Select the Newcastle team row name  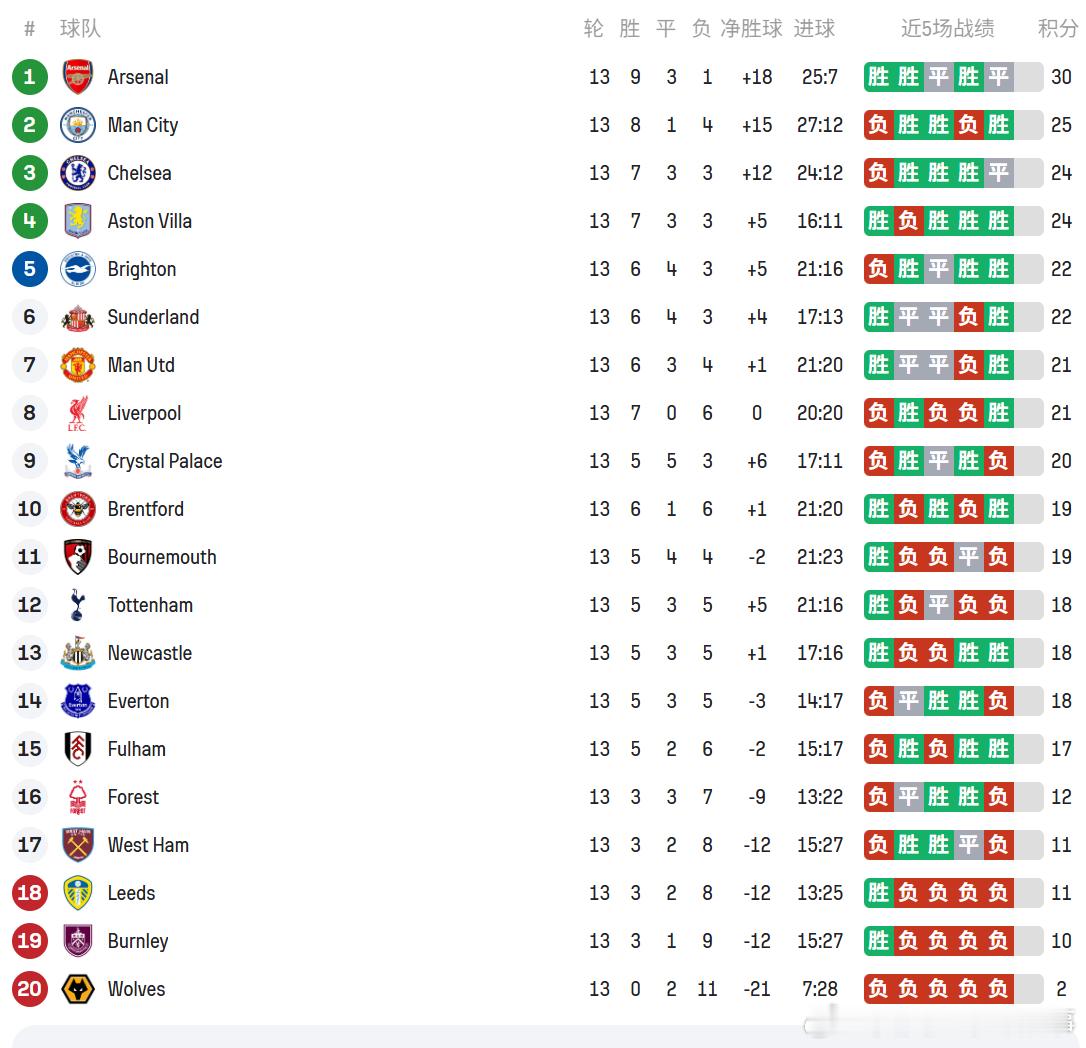tap(149, 653)
